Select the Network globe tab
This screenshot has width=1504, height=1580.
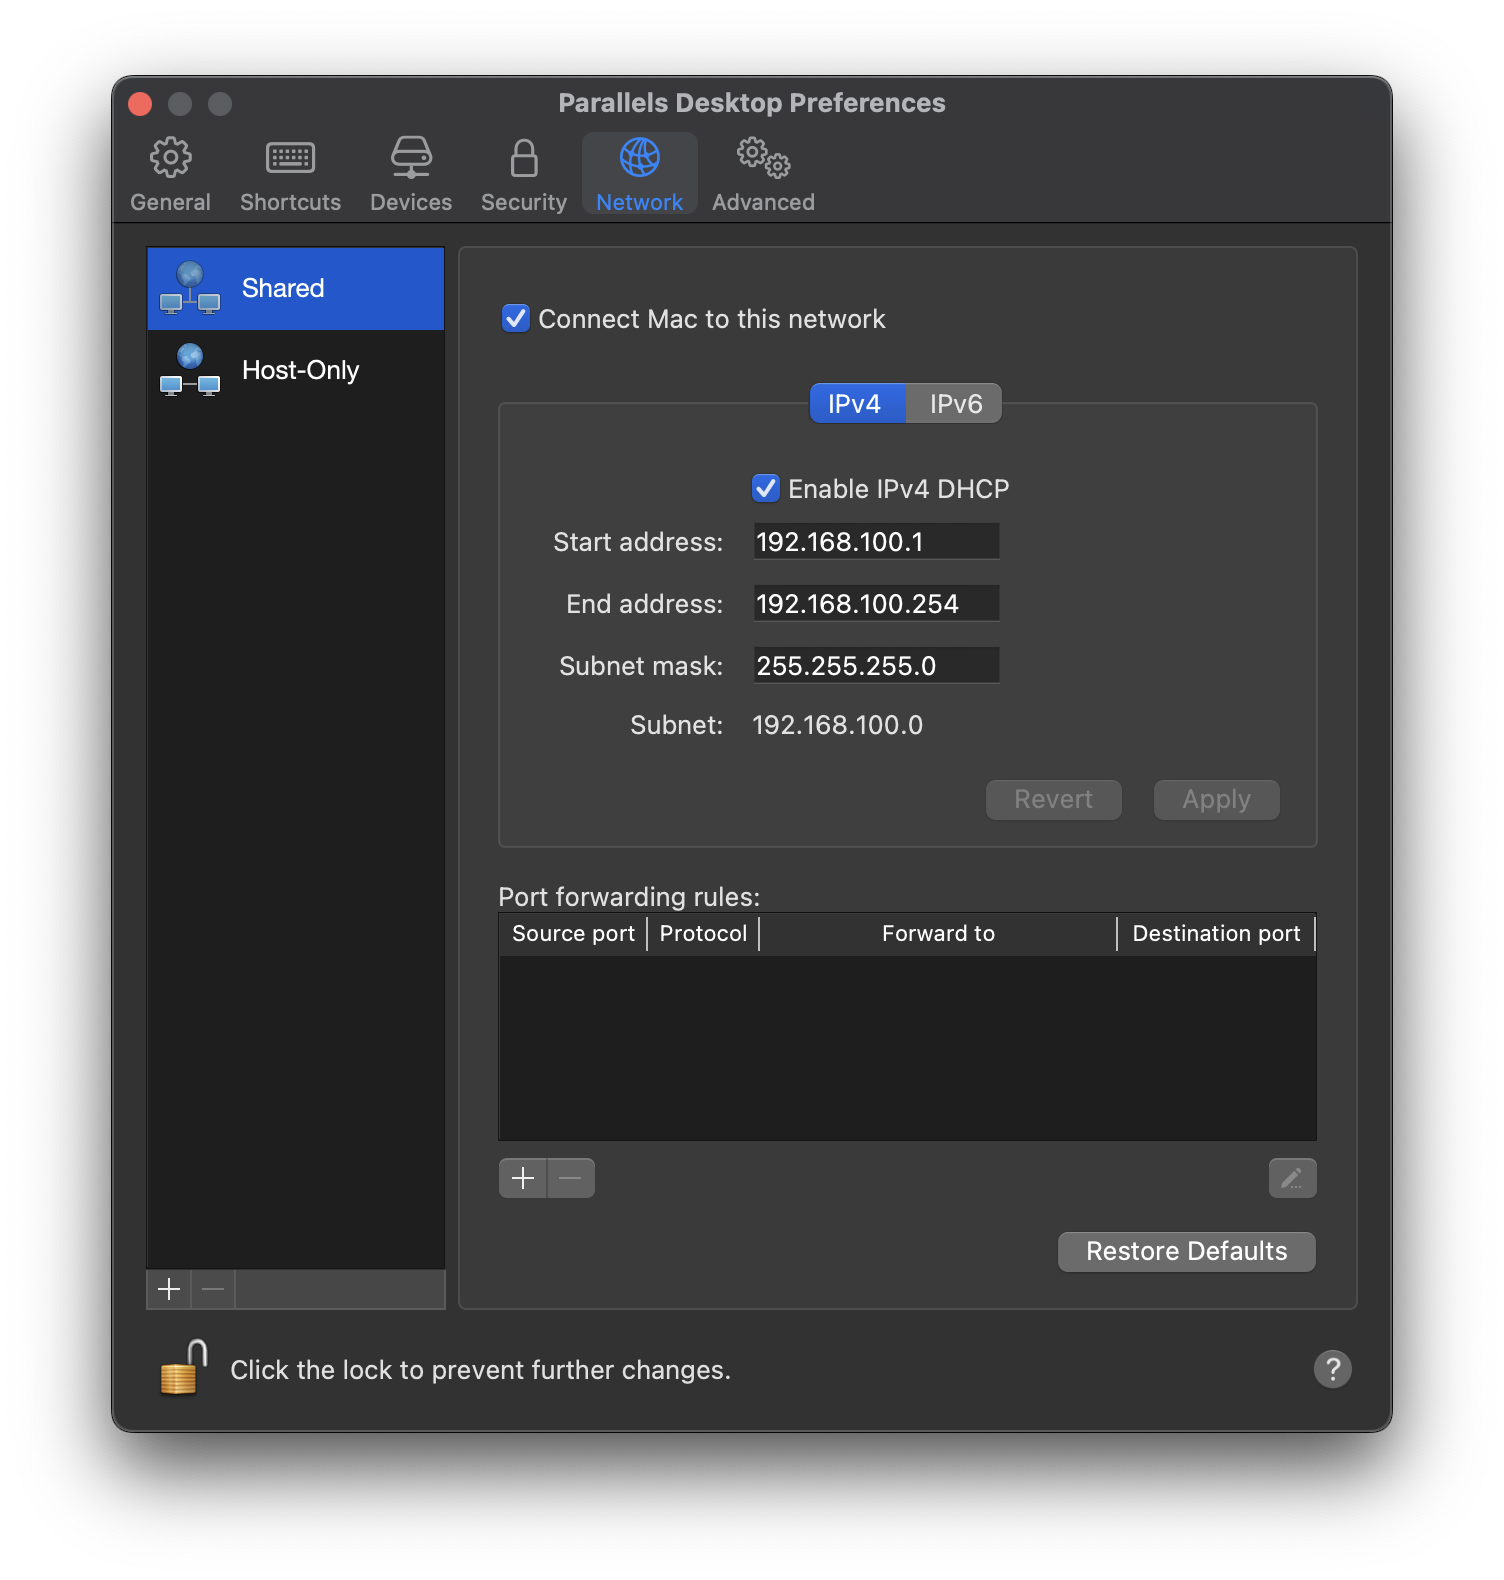[x=640, y=175]
